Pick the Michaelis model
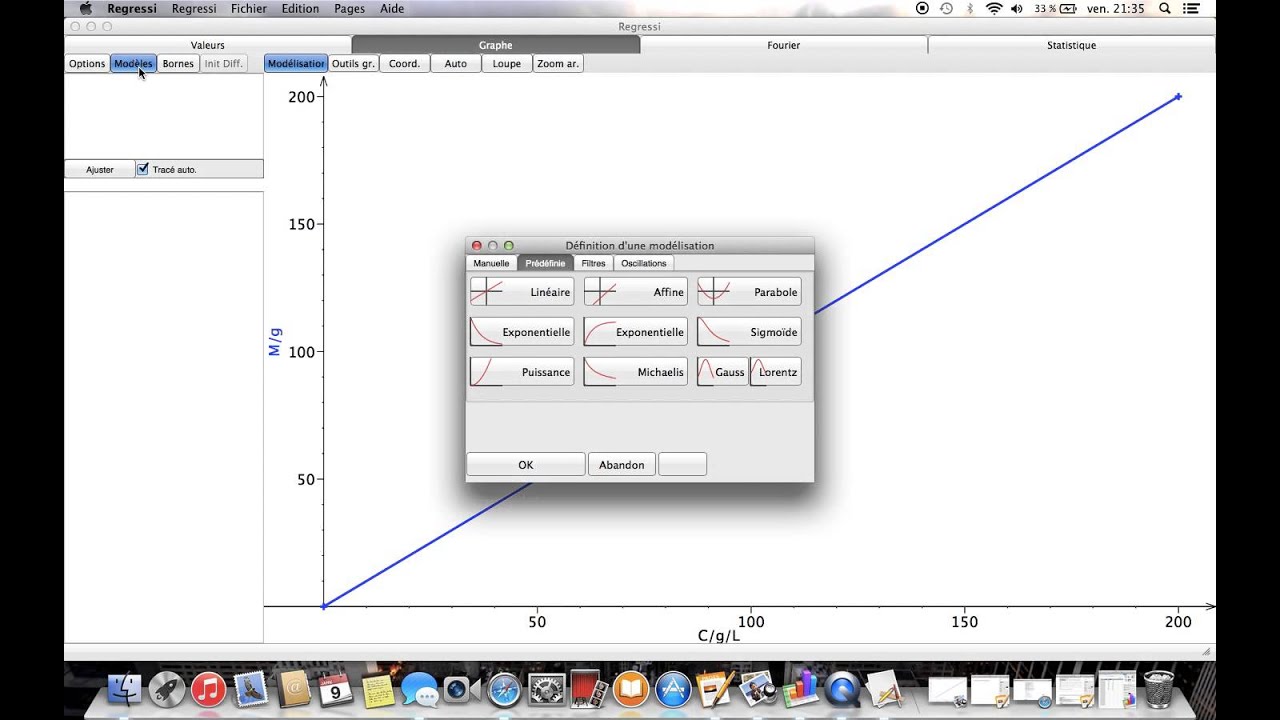1280x720 pixels. click(635, 372)
